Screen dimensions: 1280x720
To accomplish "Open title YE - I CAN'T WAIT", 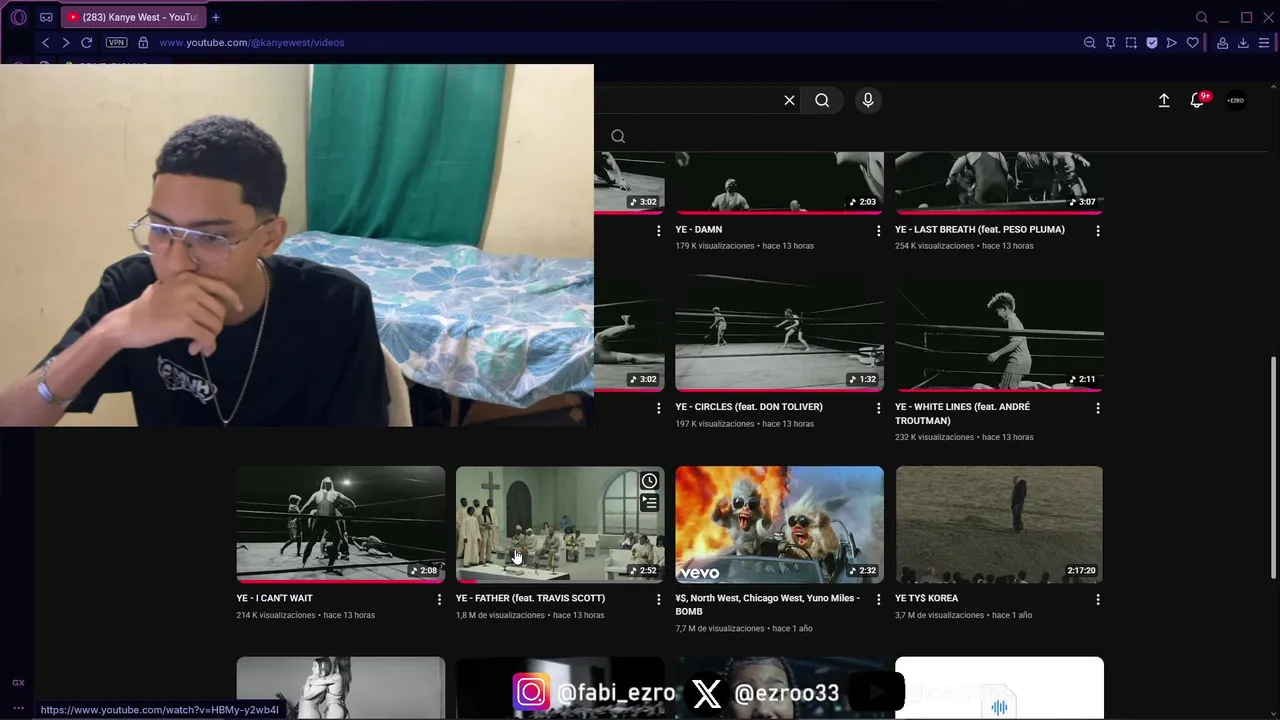I will (274, 598).
